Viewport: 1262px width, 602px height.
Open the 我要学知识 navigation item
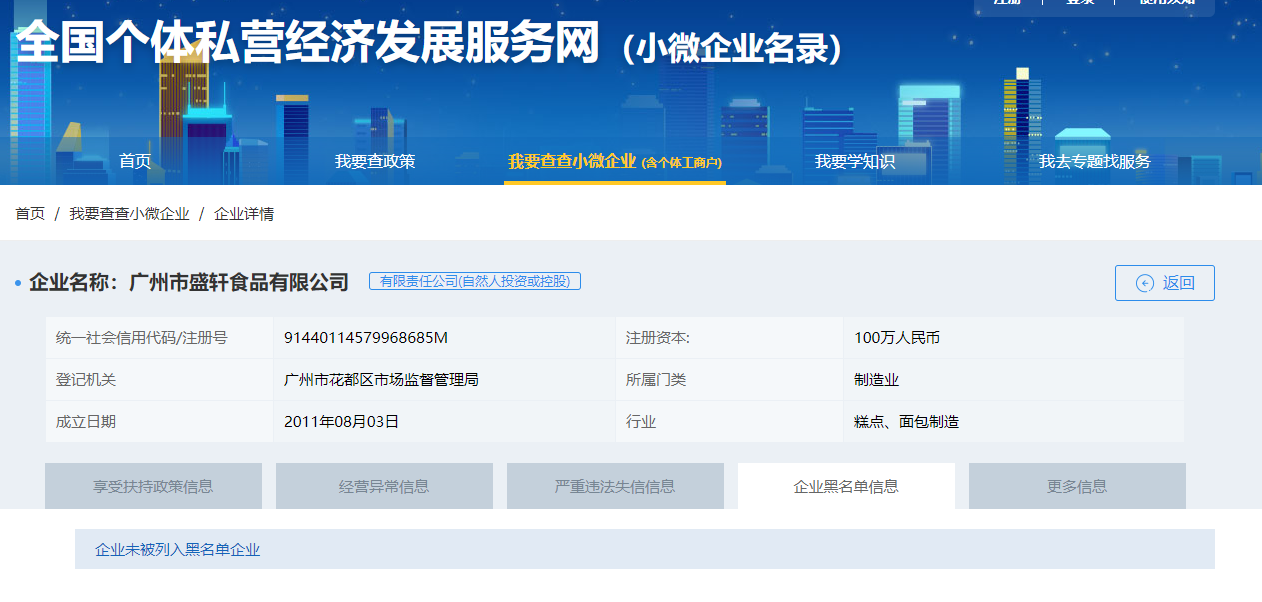coord(855,161)
